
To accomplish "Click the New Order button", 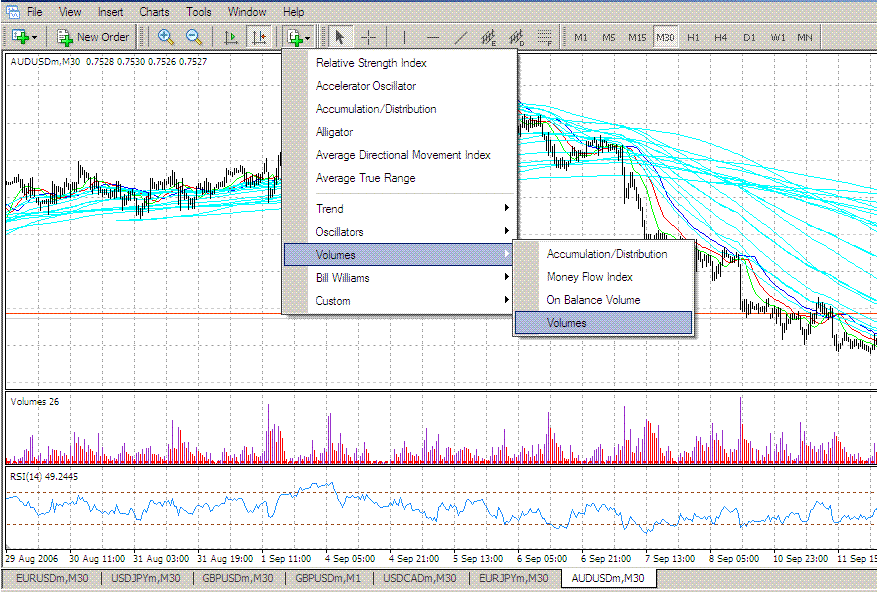I will [93, 37].
